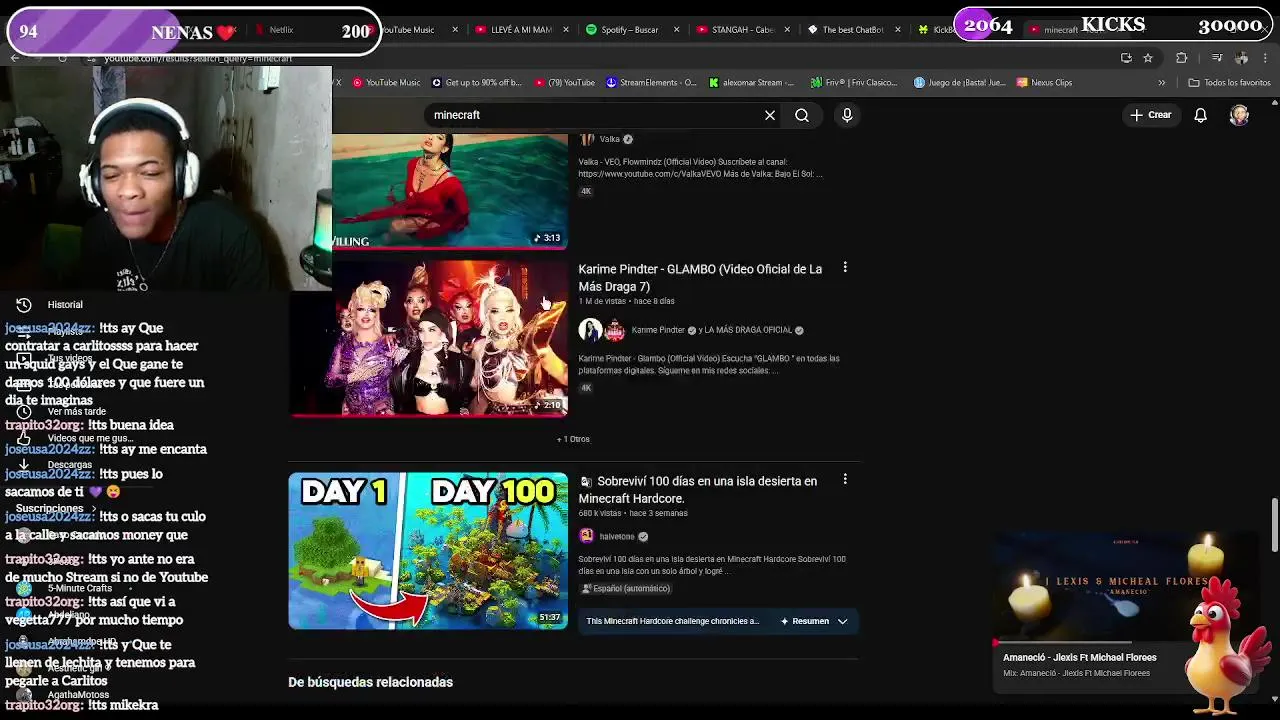Close the STANGAH tab

click(x=787, y=30)
